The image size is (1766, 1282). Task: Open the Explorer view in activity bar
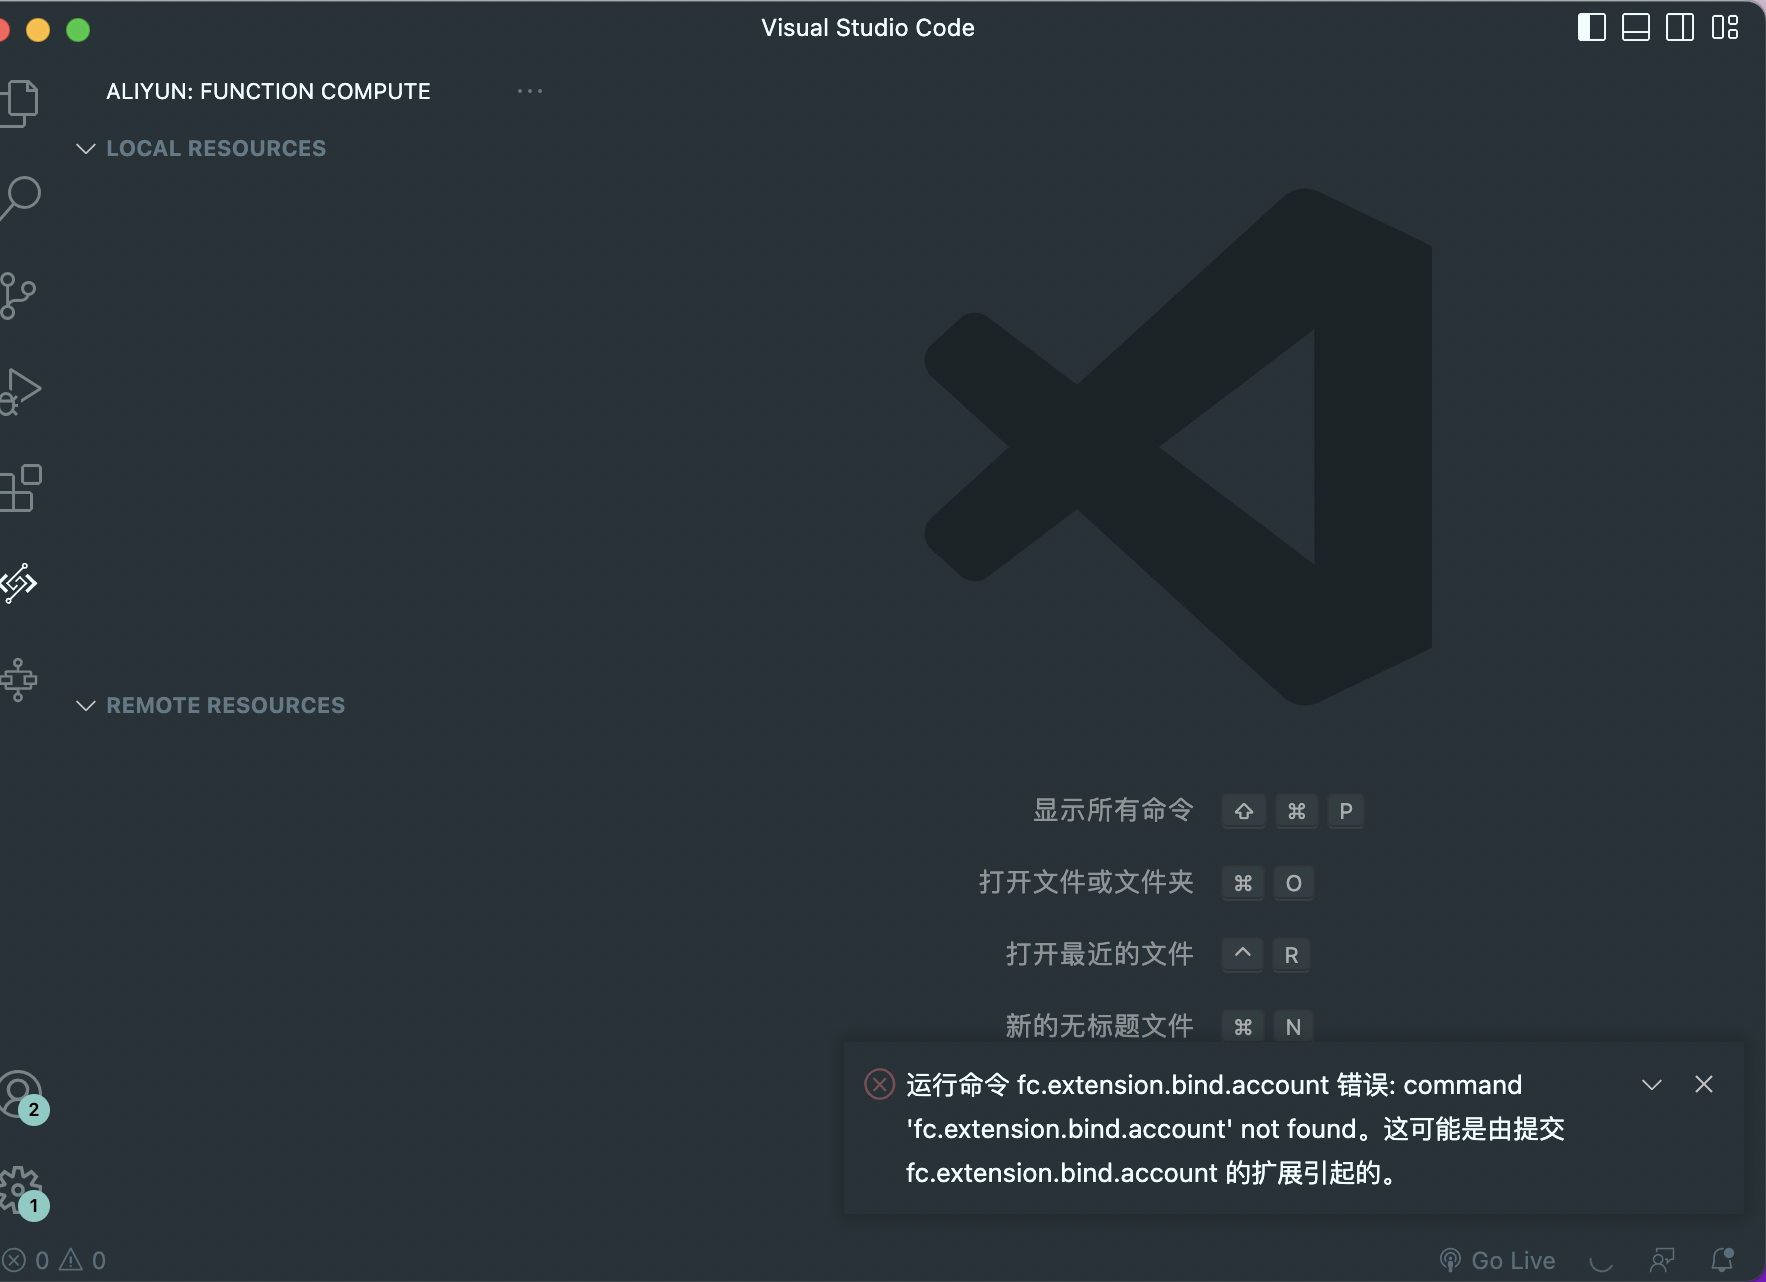19,102
